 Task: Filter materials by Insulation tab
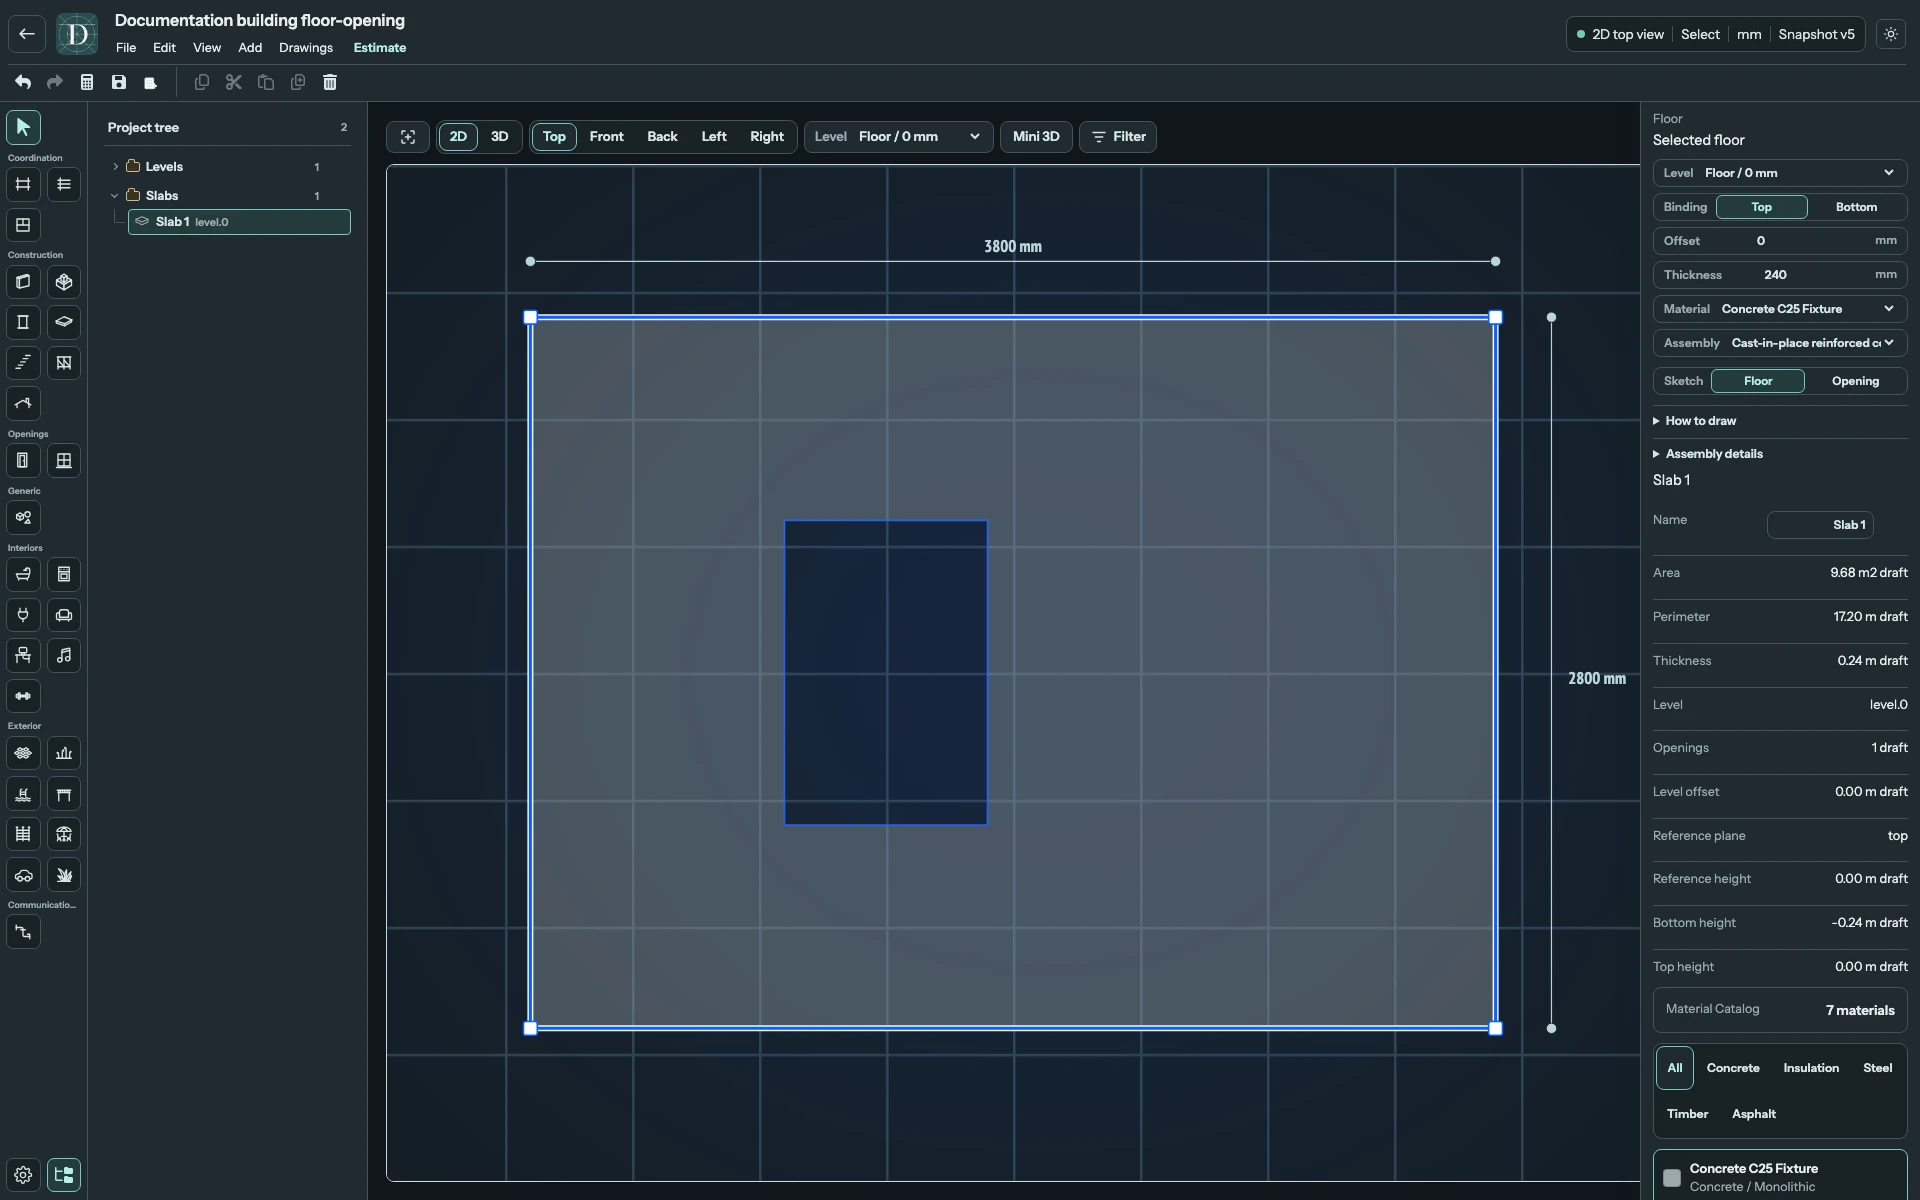1810,1068
